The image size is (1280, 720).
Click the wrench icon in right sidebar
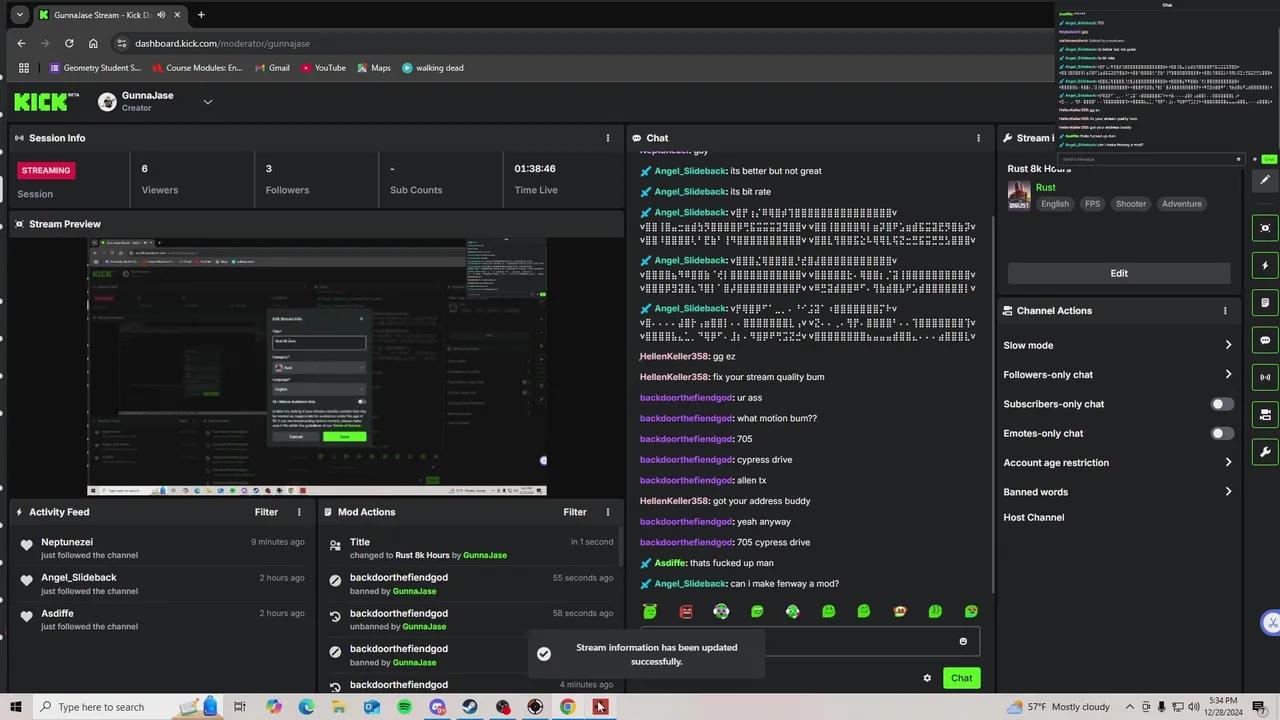[x=1265, y=452]
